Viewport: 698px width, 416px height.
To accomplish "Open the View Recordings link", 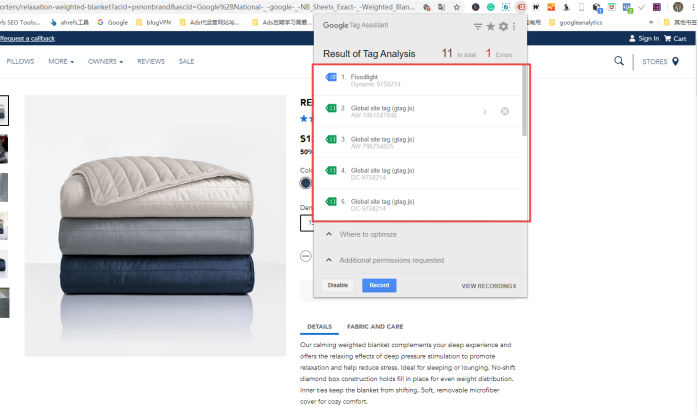I will pyautogui.click(x=488, y=286).
